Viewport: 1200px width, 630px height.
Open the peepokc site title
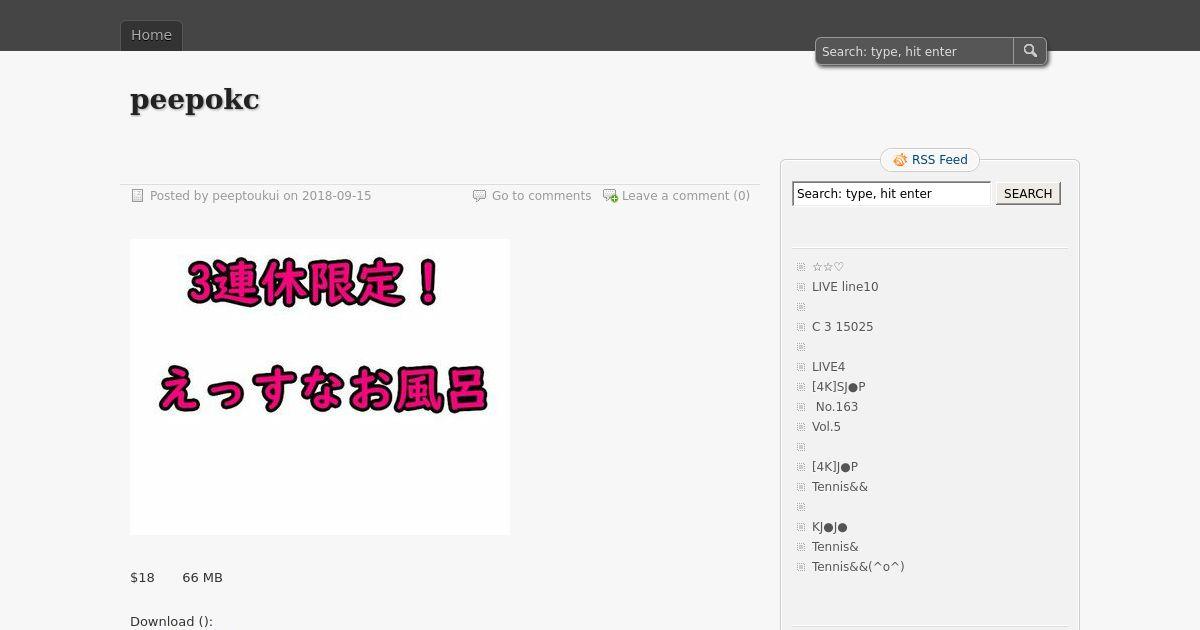[x=195, y=100]
